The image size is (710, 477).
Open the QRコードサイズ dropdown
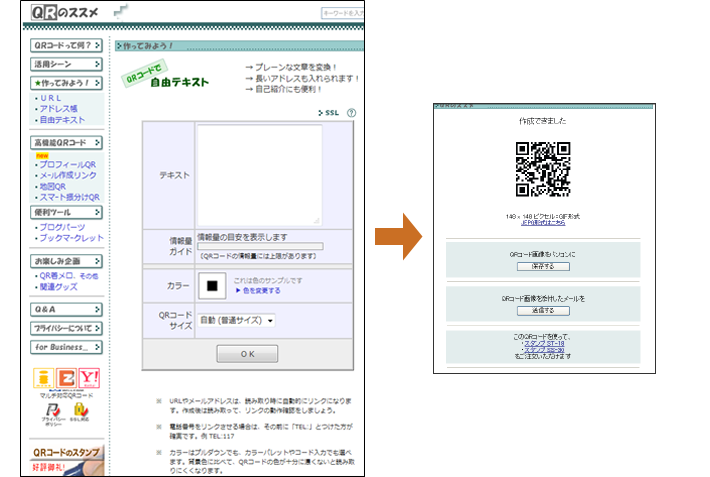click(x=236, y=321)
